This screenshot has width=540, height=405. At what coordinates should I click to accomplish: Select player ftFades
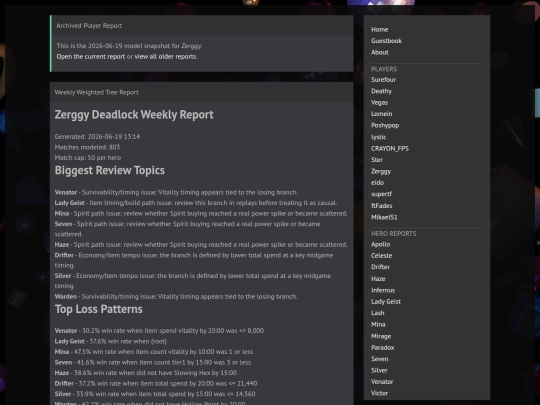tap(382, 206)
